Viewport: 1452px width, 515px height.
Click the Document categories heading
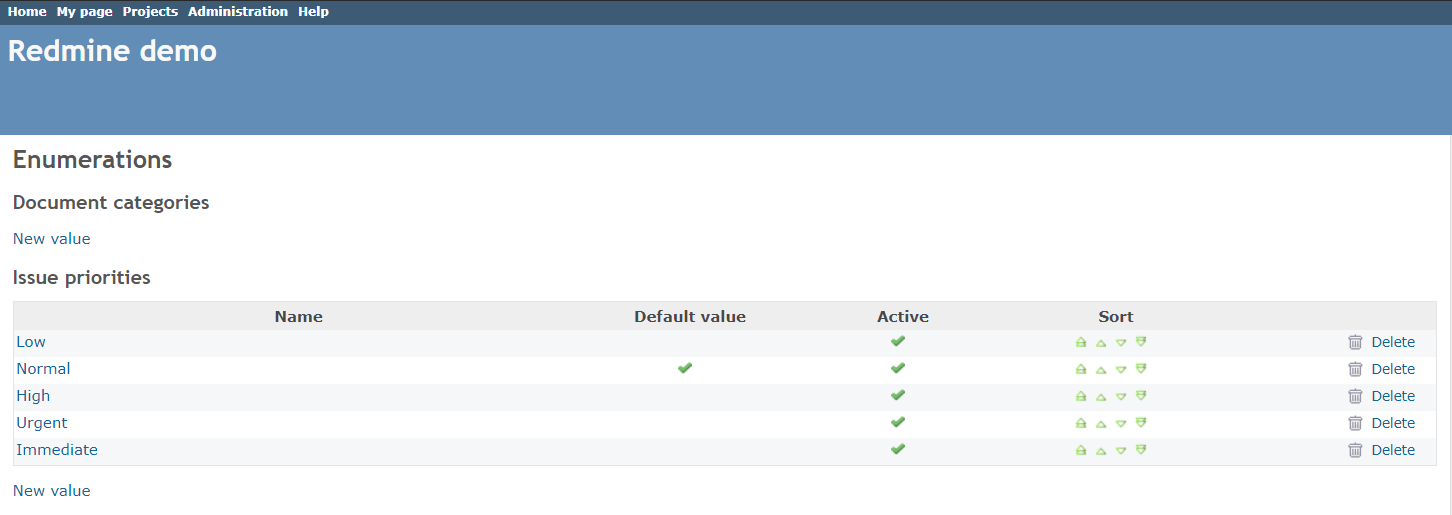coord(111,203)
